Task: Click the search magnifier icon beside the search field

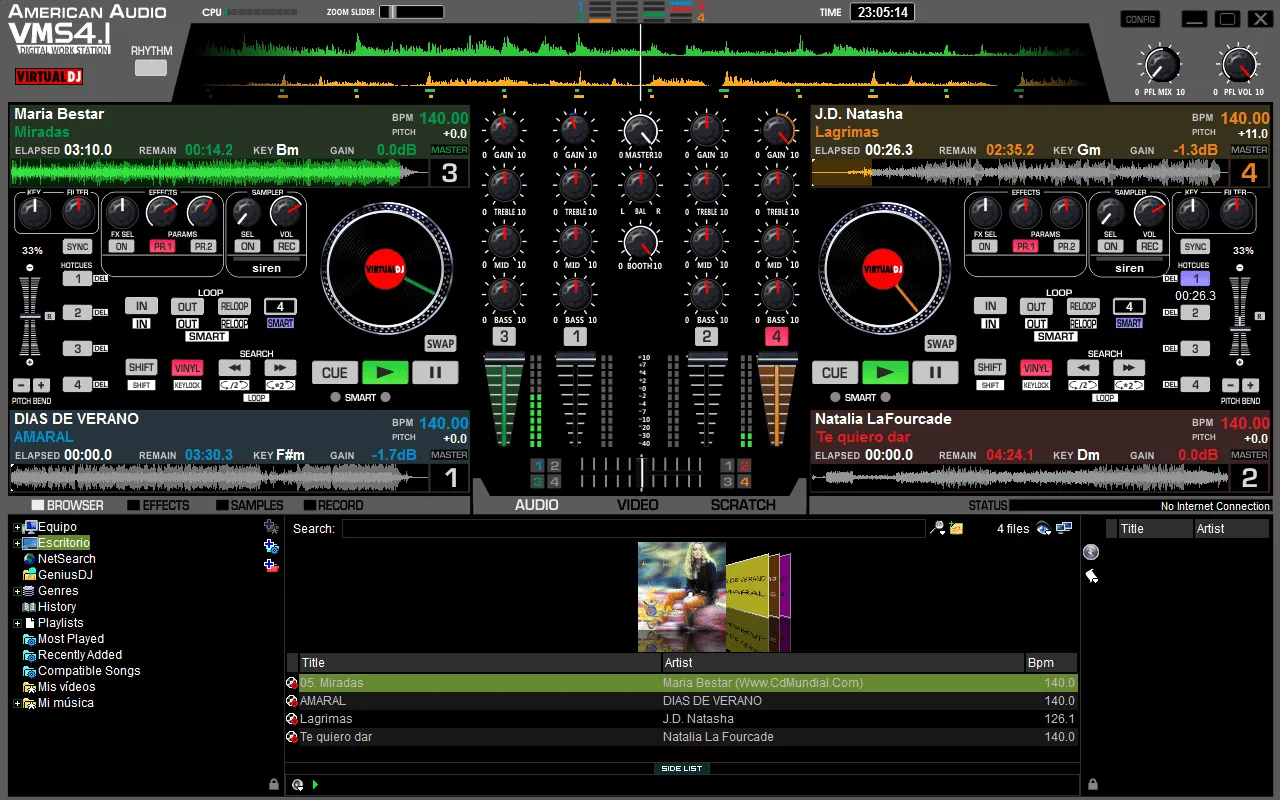Action: [x=936, y=527]
